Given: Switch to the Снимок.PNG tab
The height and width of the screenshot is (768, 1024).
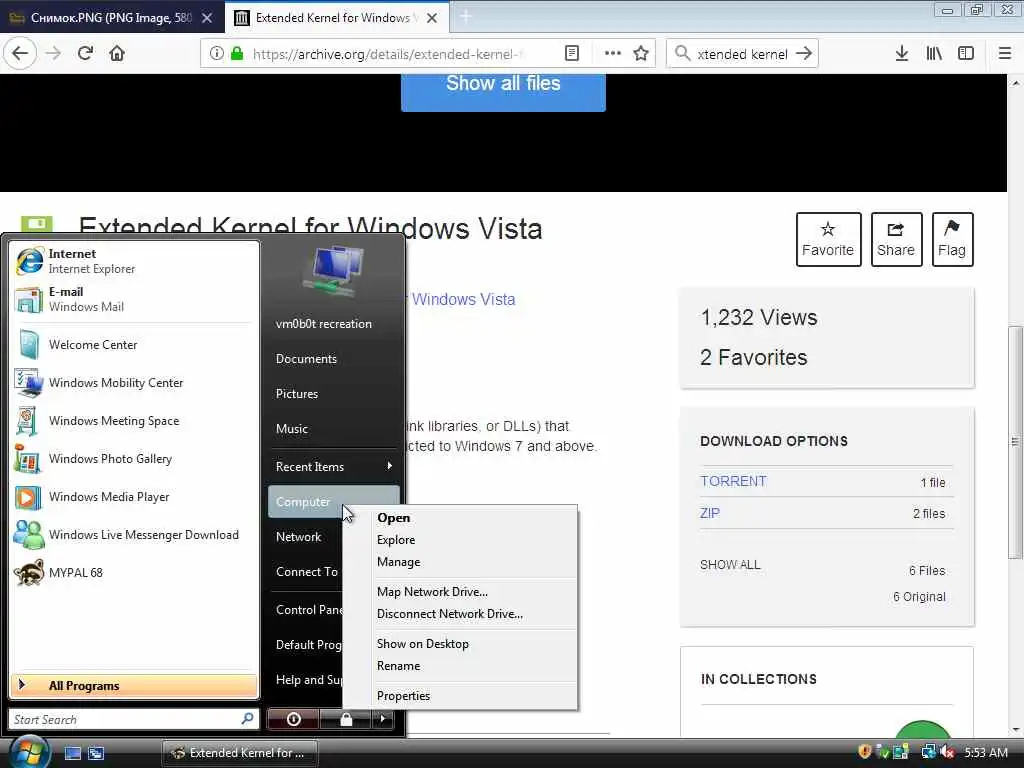Looking at the screenshot, I should point(112,18).
